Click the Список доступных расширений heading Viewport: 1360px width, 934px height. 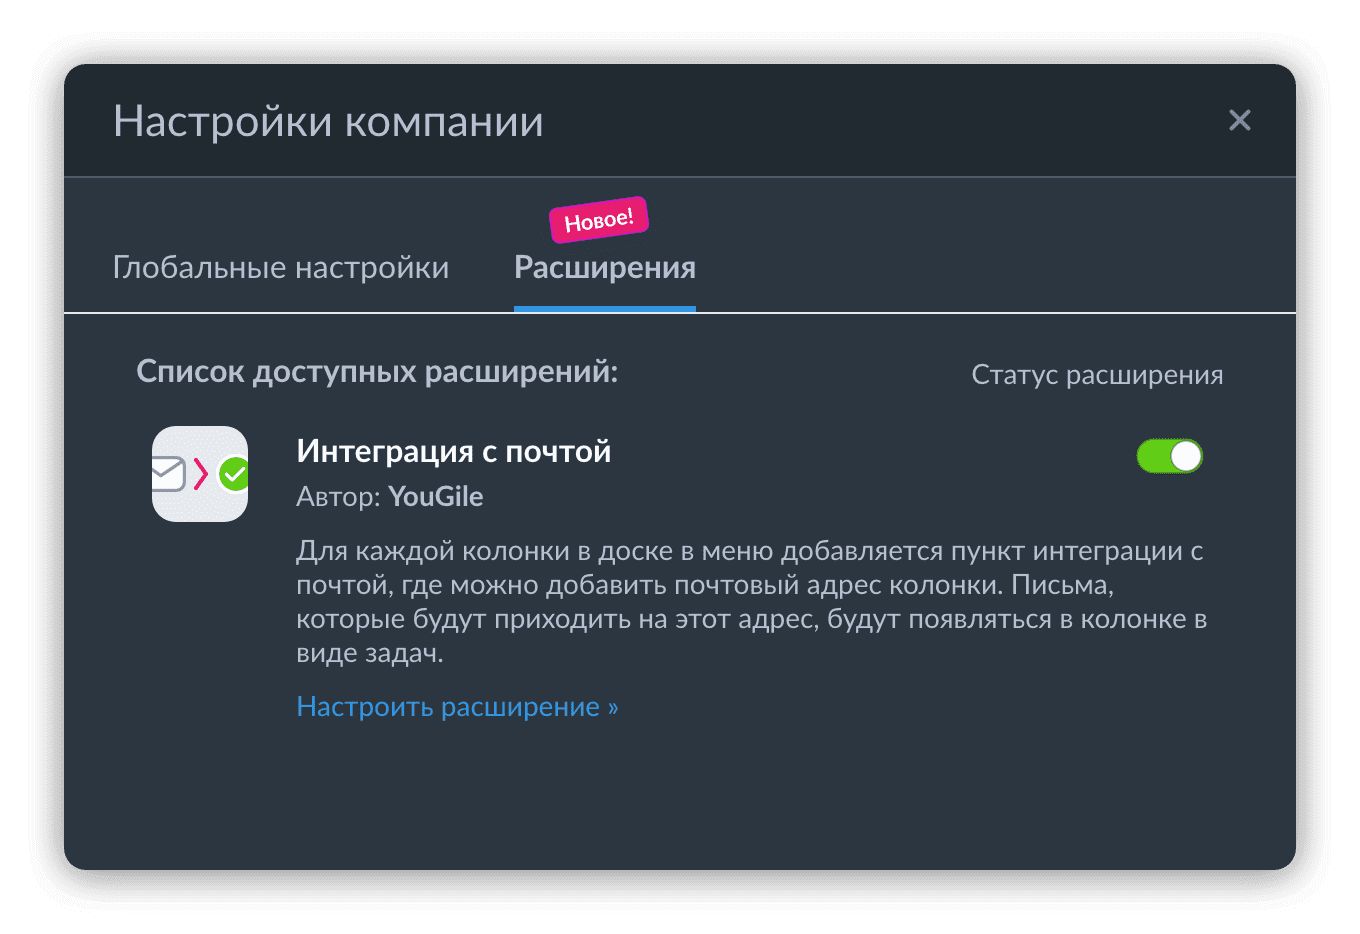[377, 372]
